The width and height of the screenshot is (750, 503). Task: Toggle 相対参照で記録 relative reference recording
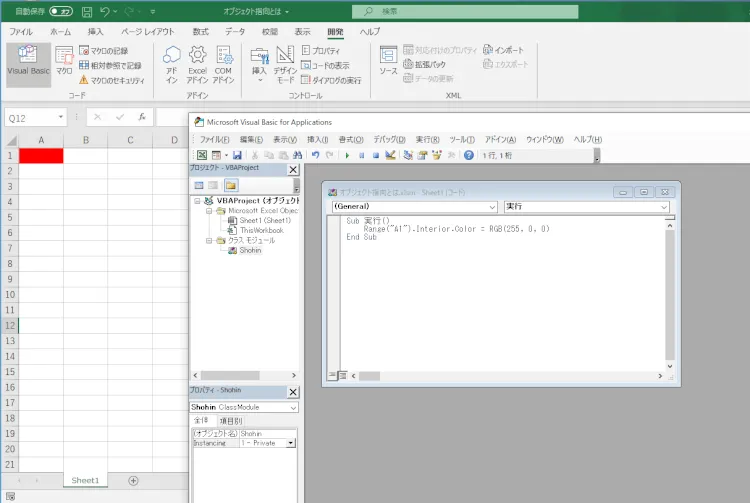tap(110, 66)
